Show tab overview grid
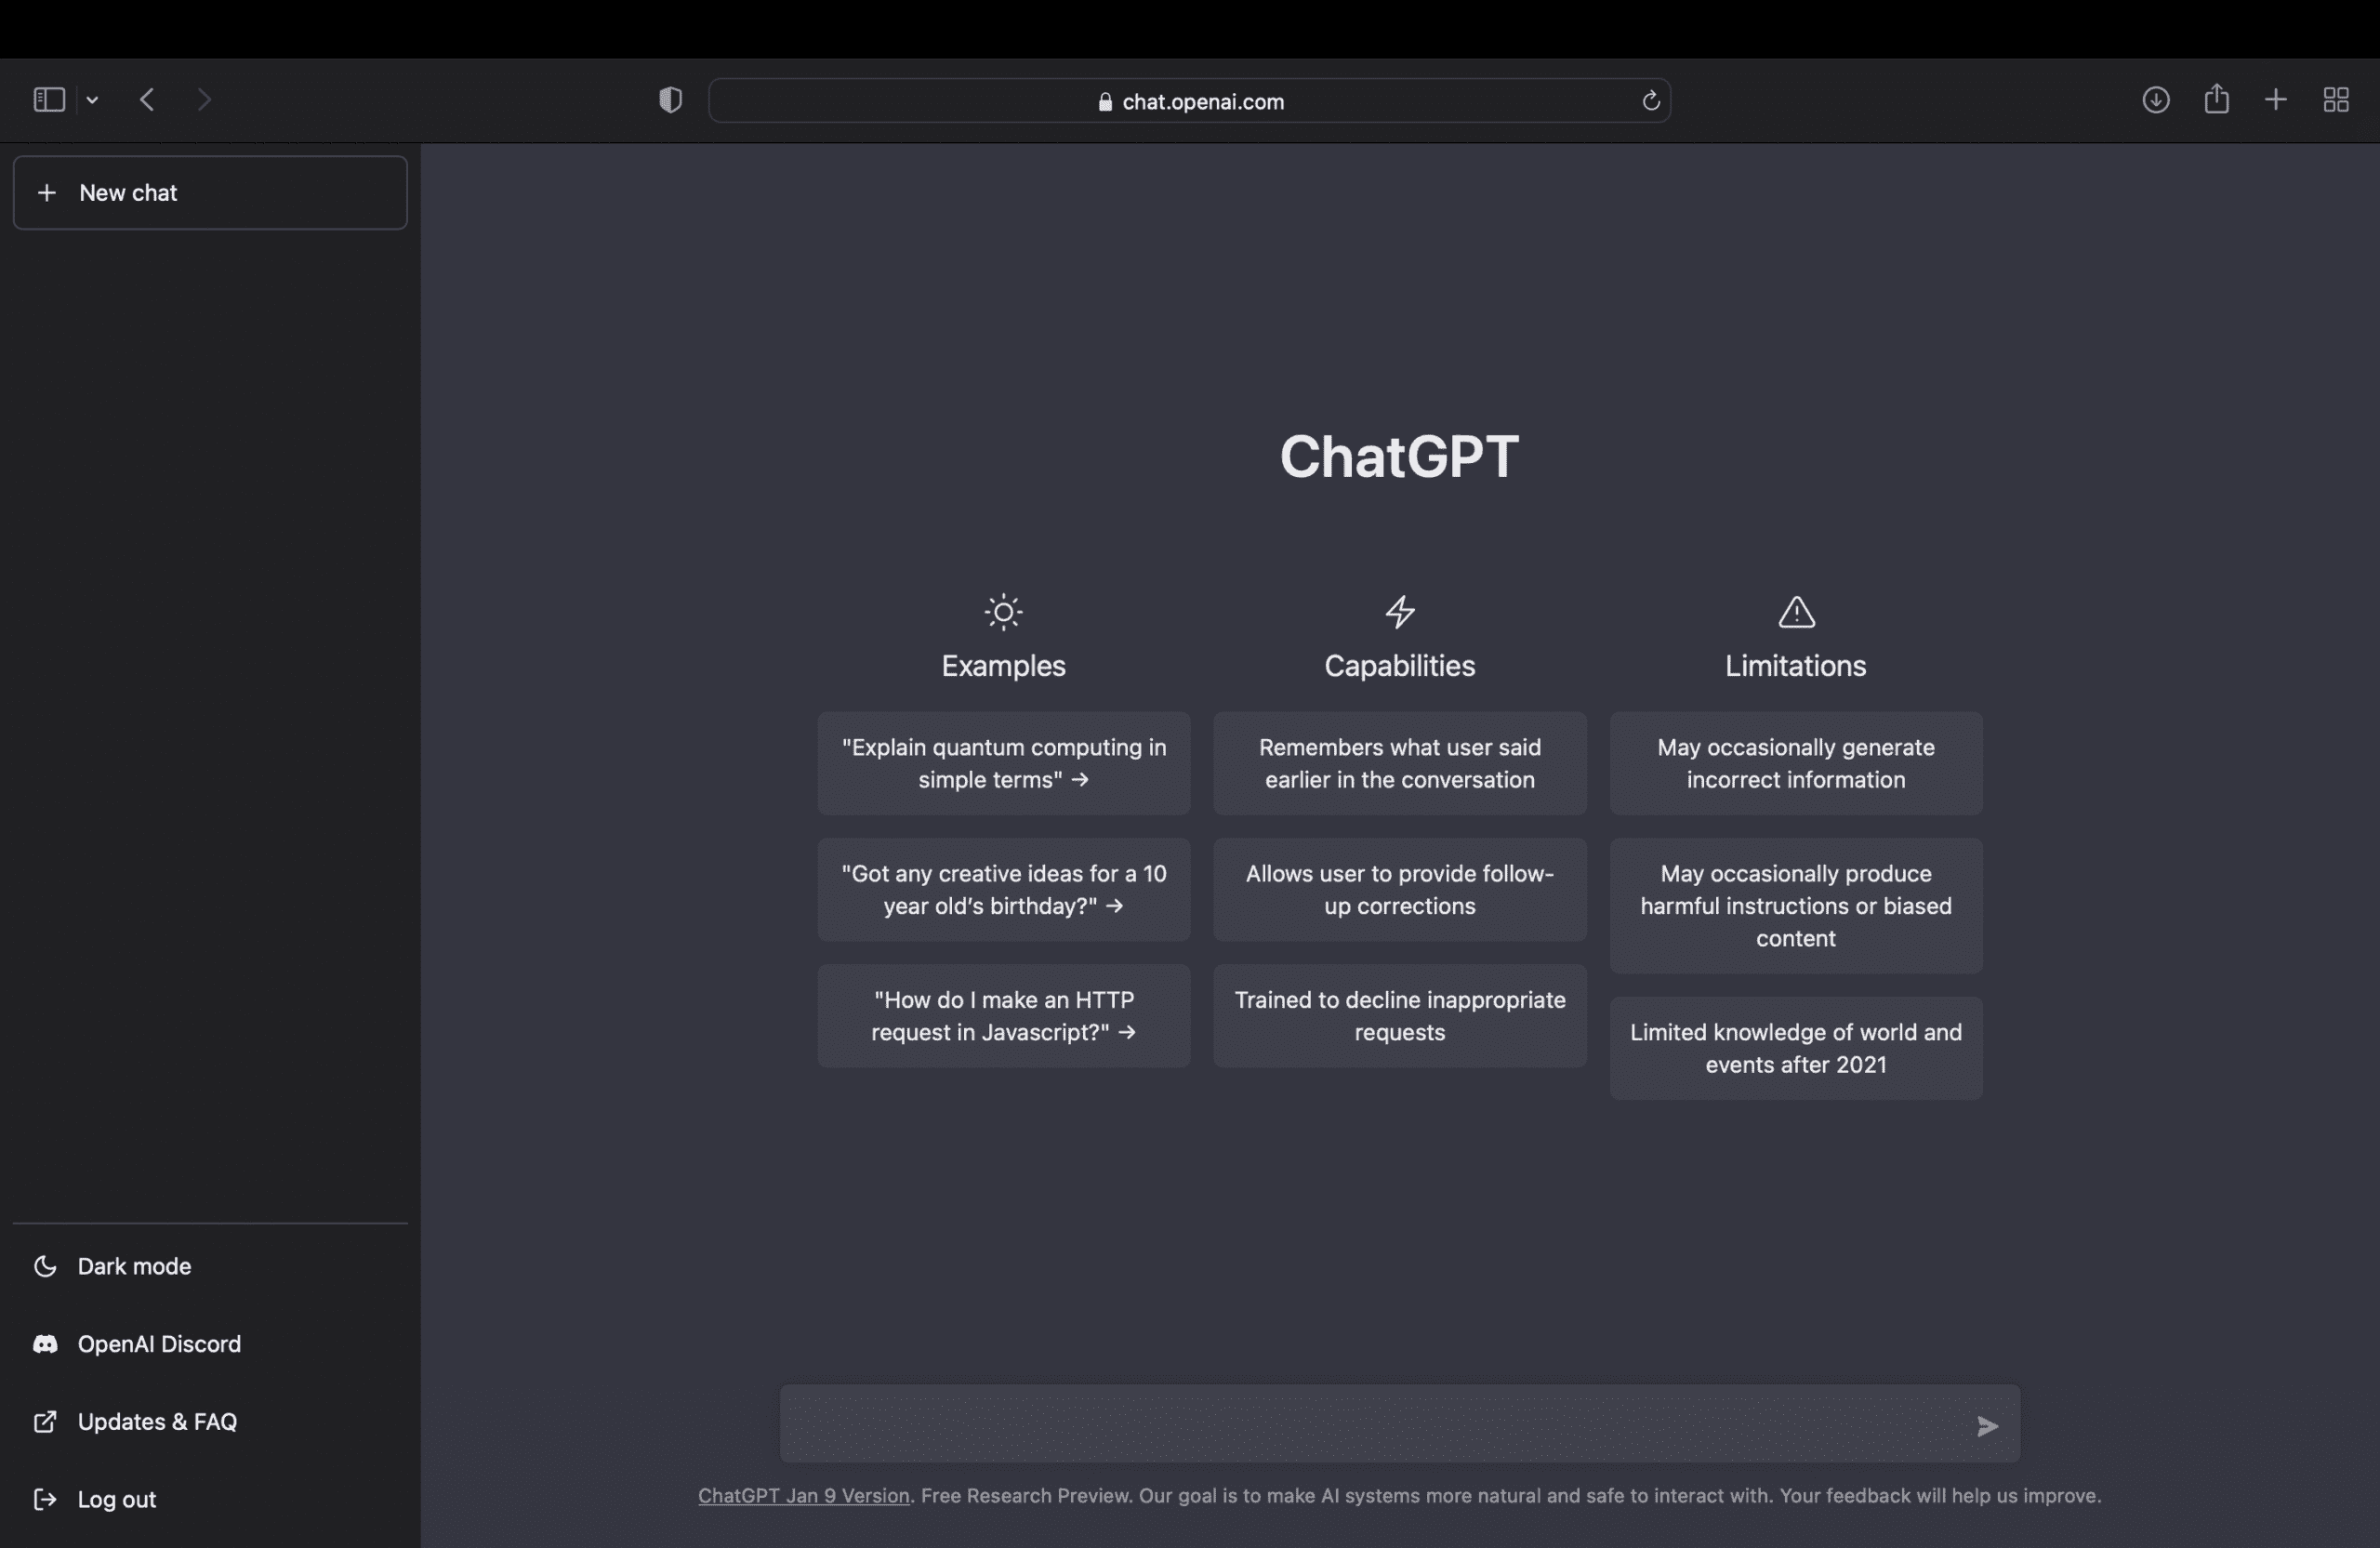2380x1548 pixels. 2336,100
